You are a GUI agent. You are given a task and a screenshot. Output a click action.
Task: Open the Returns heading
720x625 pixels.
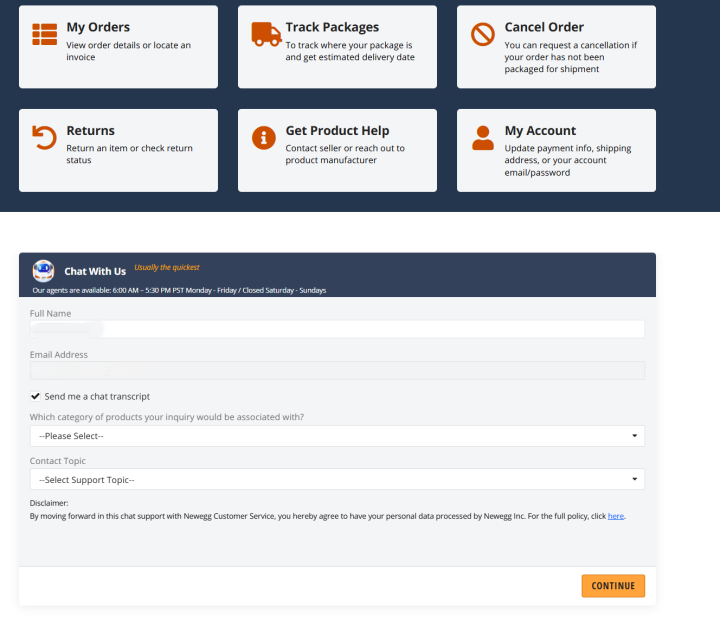click(90, 130)
